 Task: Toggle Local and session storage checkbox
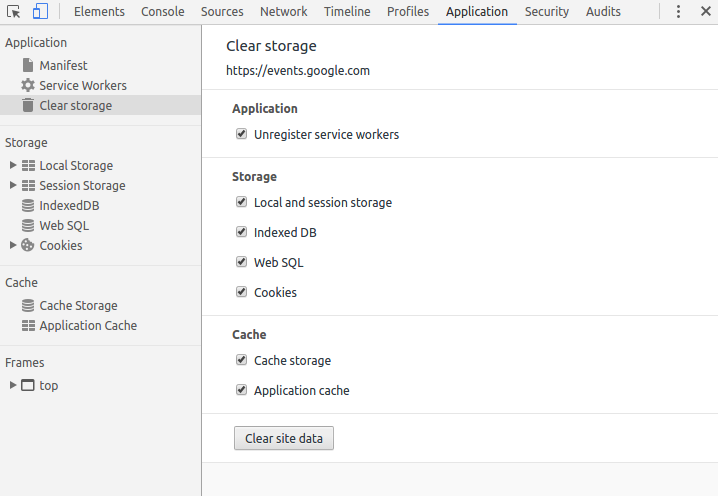(241, 202)
